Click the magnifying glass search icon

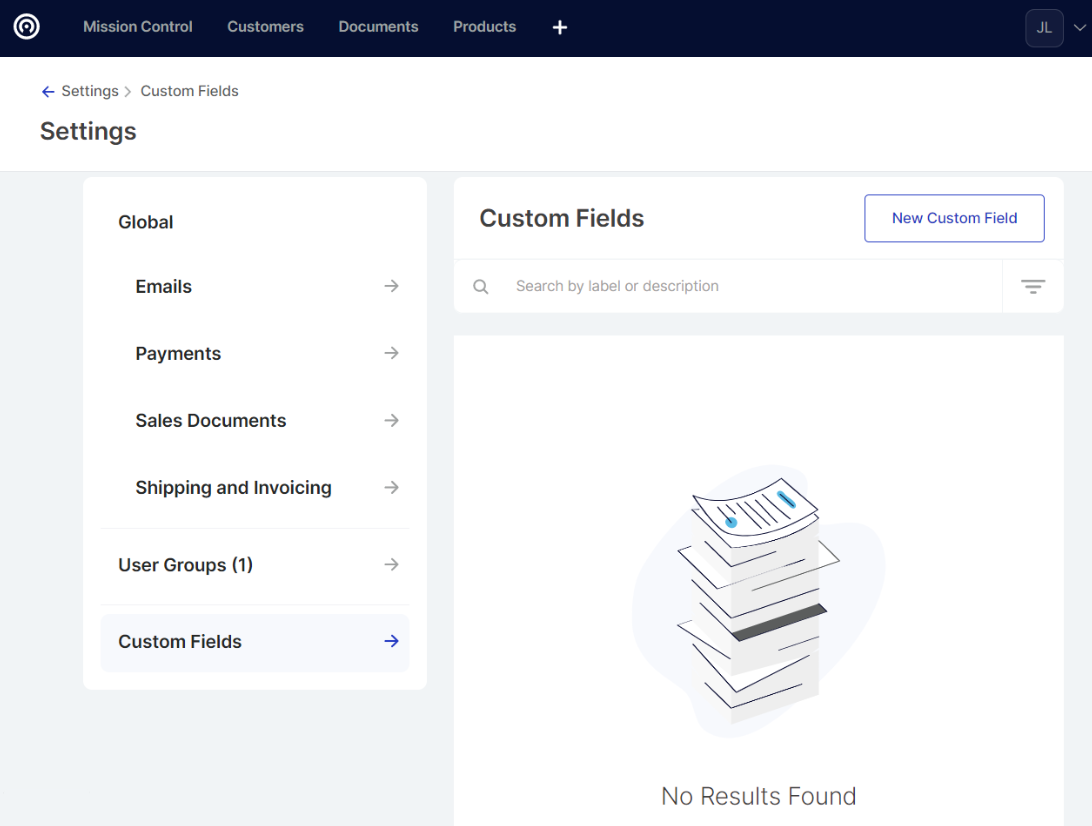(481, 287)
